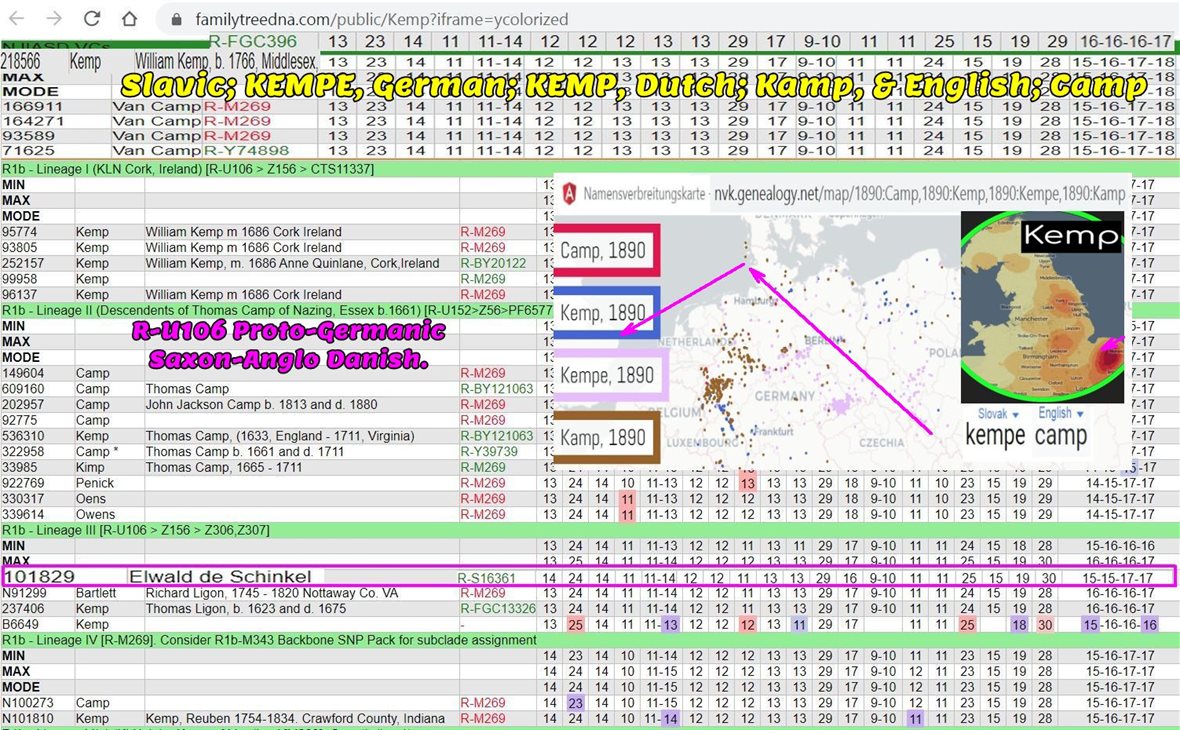Select the brown Kamp, 1890 legend box
This screenshot has width=1180, height=730.
pos(602,438)
